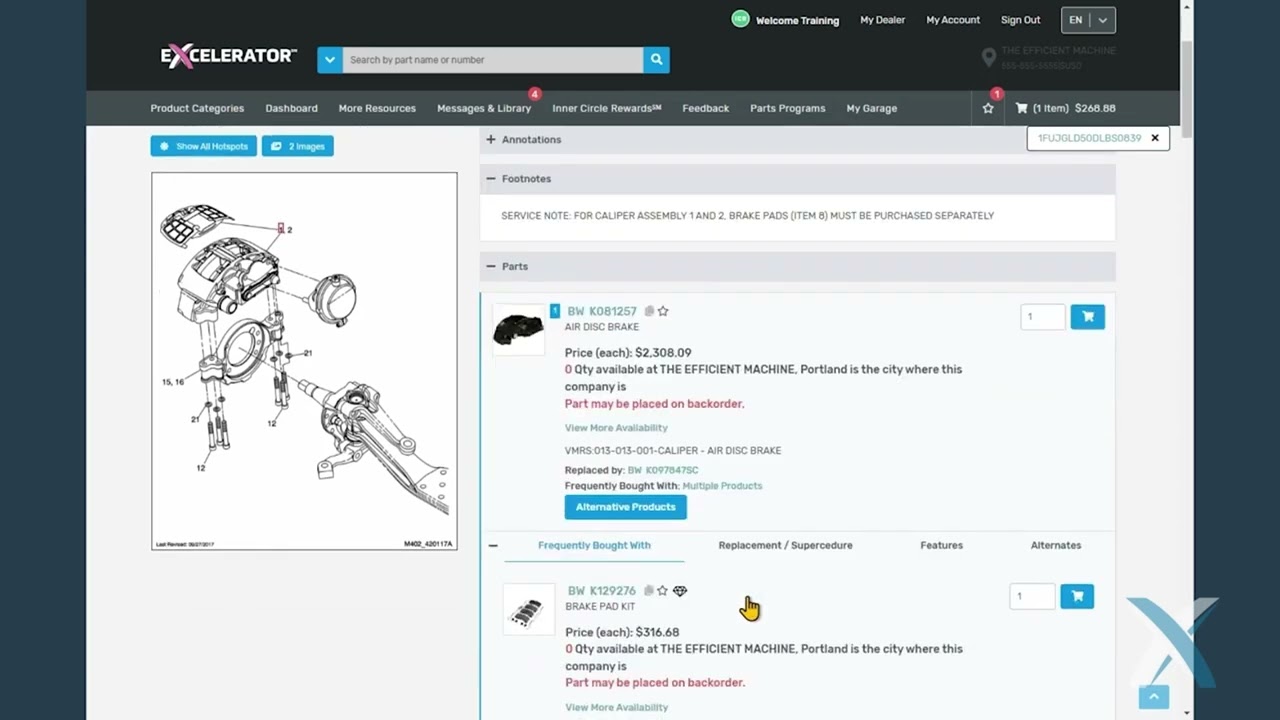Edit quantity field for BW K129276
Image resolution: width=1280 pixels, height=720 pixels.
pyautogui.click(x=1032, y=597)
